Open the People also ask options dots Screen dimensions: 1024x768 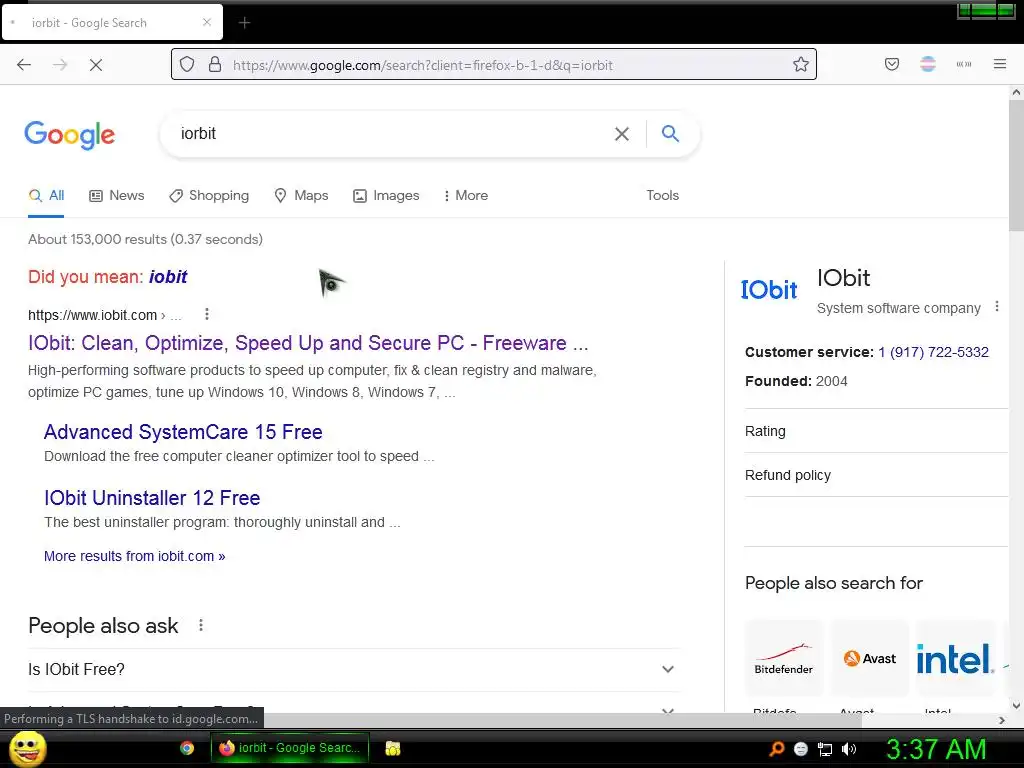click(201, 625)
